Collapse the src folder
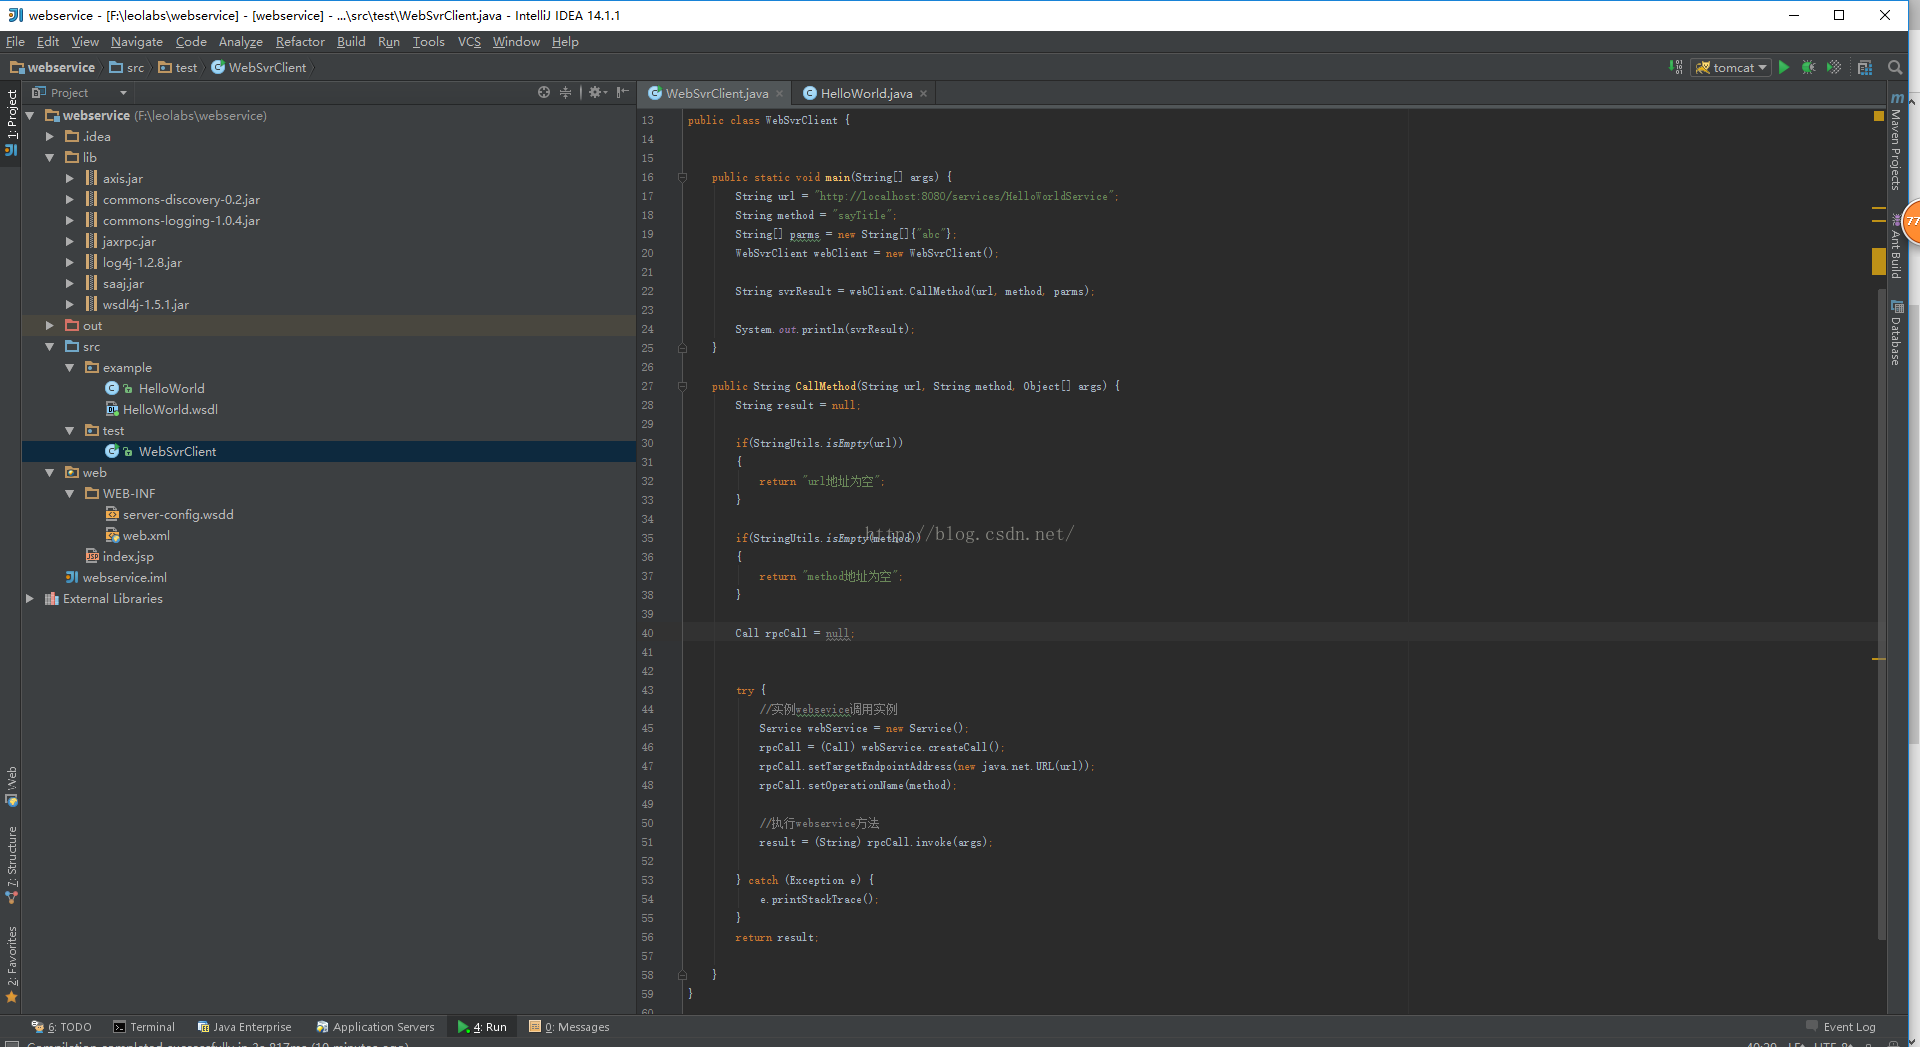The image size is (1920, 1047). pyautogui.click(x=50, y=347)
